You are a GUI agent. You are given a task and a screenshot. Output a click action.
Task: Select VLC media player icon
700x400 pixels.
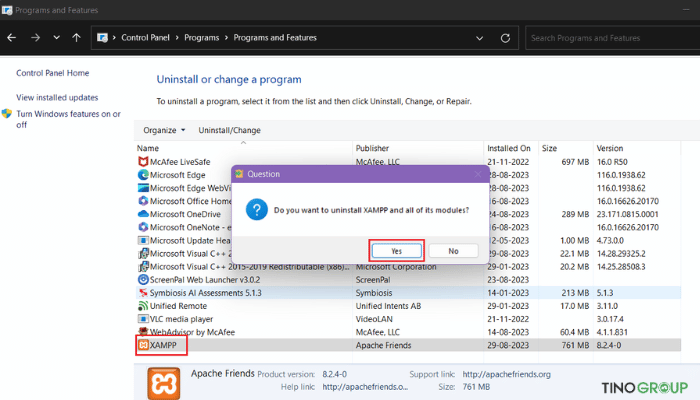[143, 319]
